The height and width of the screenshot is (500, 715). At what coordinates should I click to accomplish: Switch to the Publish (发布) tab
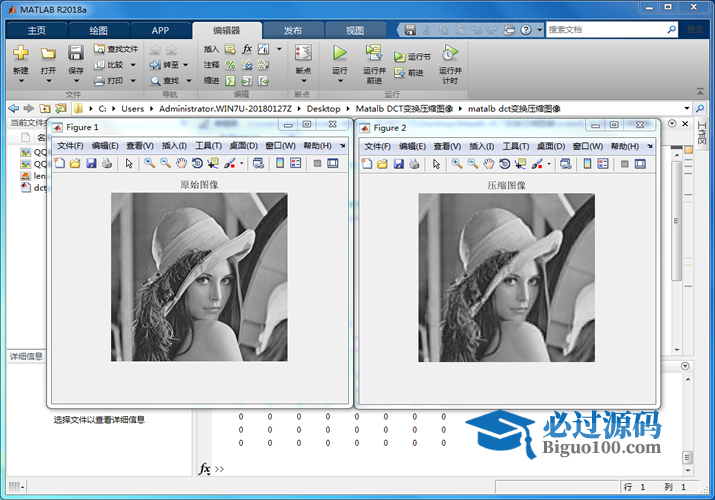tap(293, 31)
